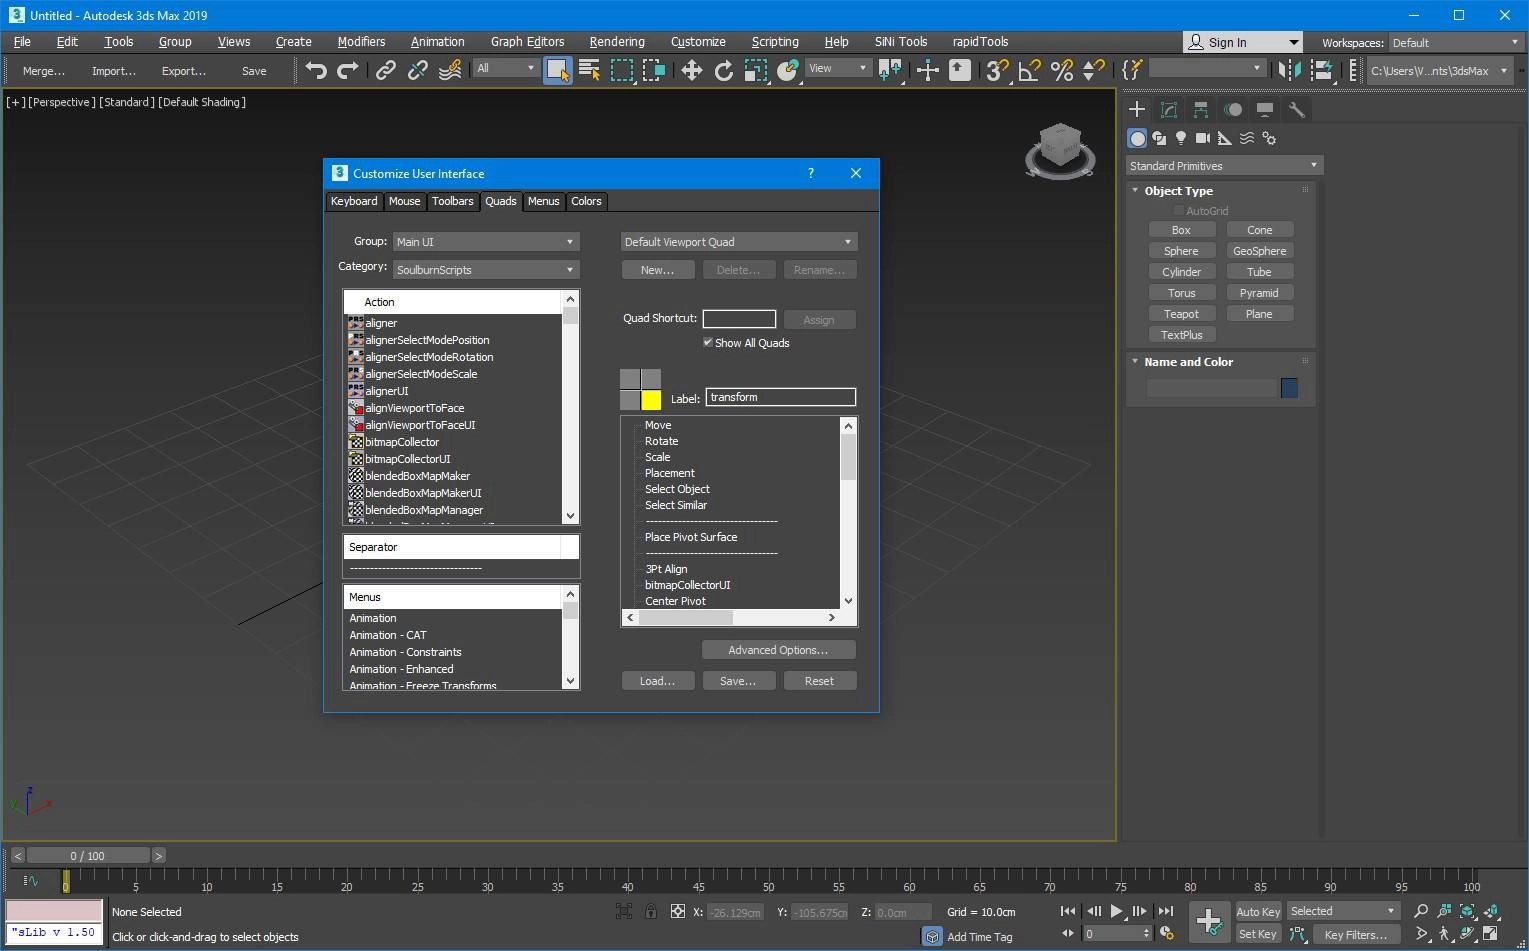This screenshot has width=1529, height=951.
Task: Activate the Select and Rotate tool
Action: tap(724, 70)
